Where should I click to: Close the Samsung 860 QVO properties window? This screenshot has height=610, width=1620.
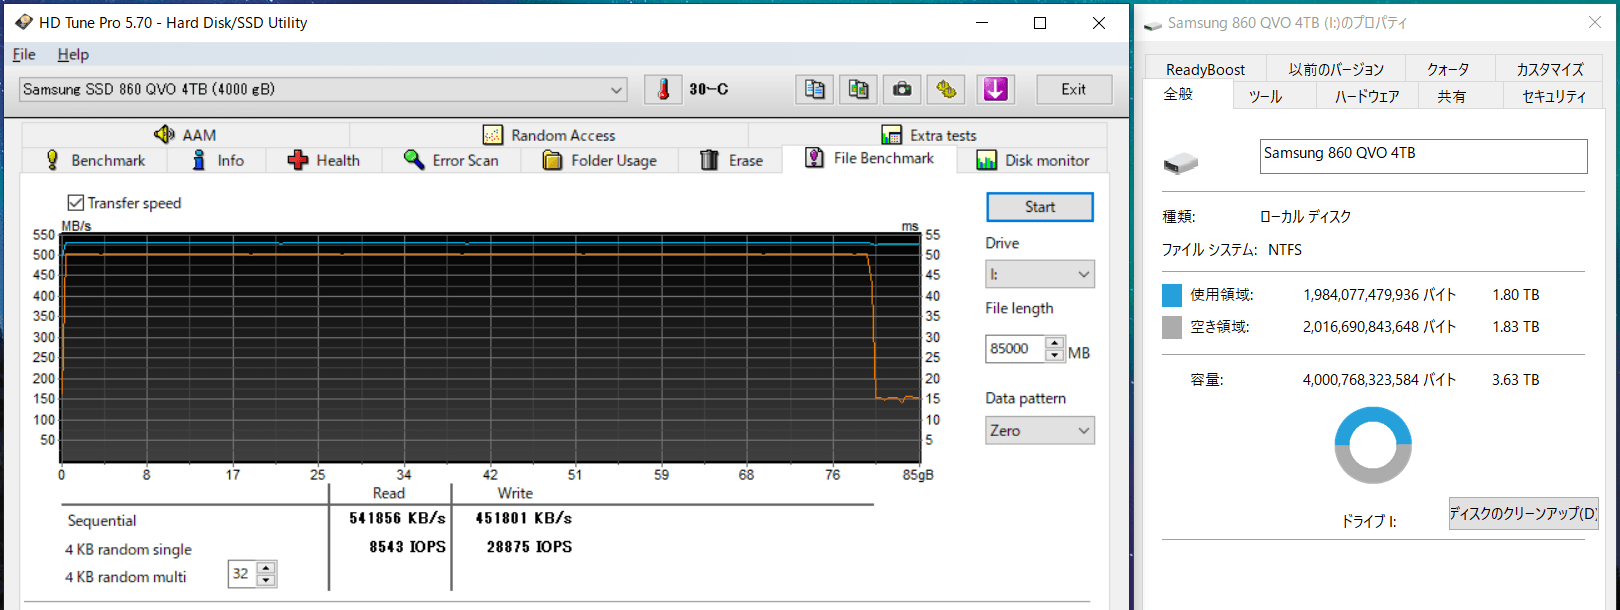click(x=1594, y=22)
